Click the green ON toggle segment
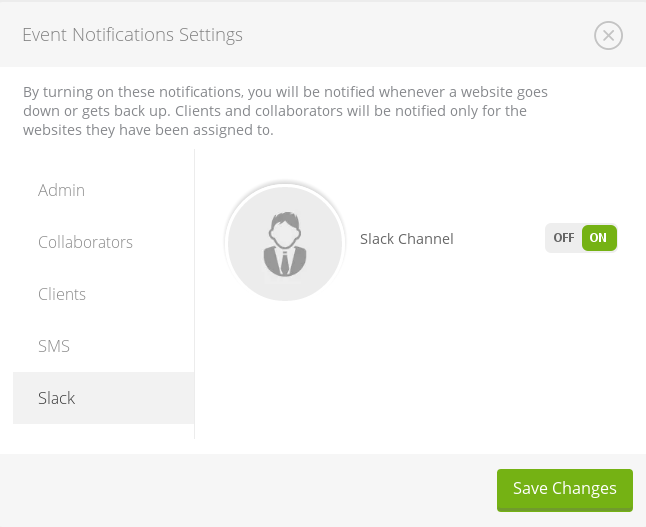The image size is (646, 527). pos(599,238)
